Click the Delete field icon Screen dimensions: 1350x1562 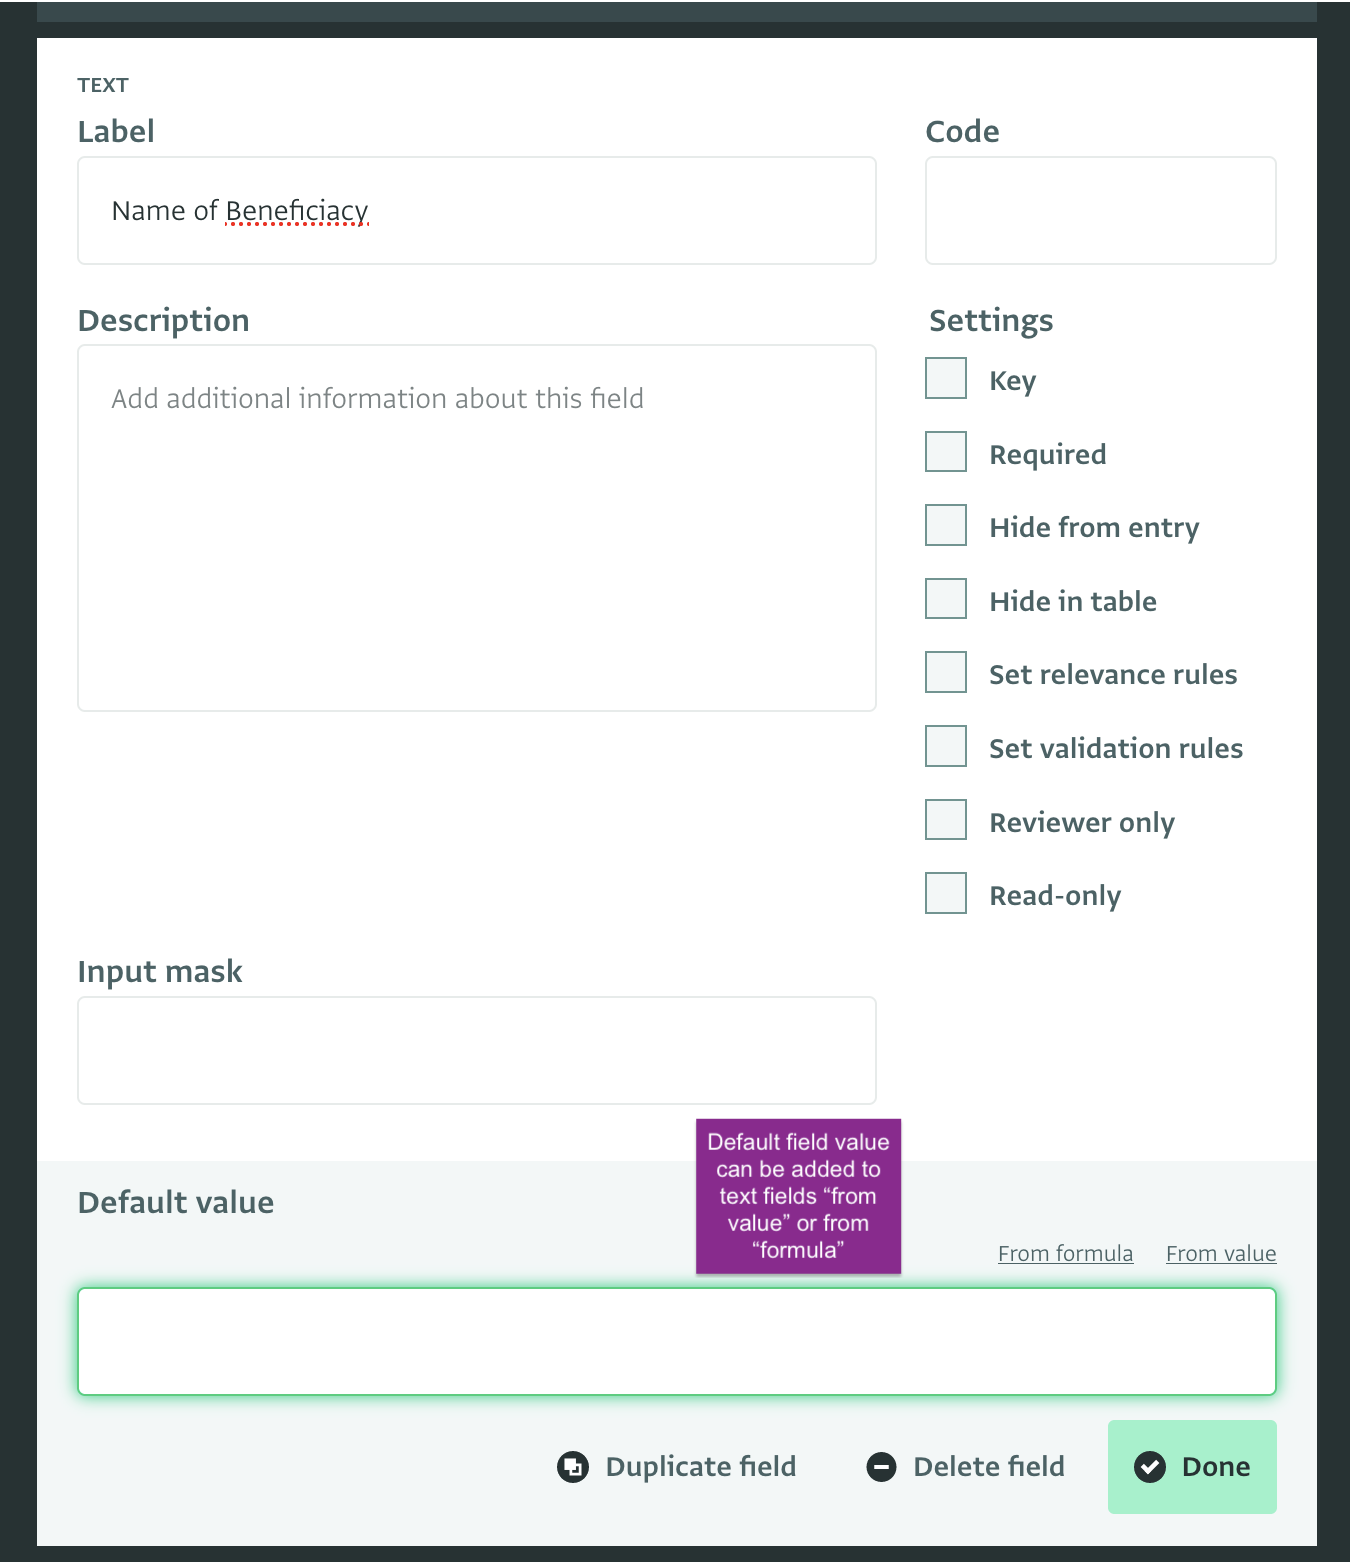tap(881, 1466)
